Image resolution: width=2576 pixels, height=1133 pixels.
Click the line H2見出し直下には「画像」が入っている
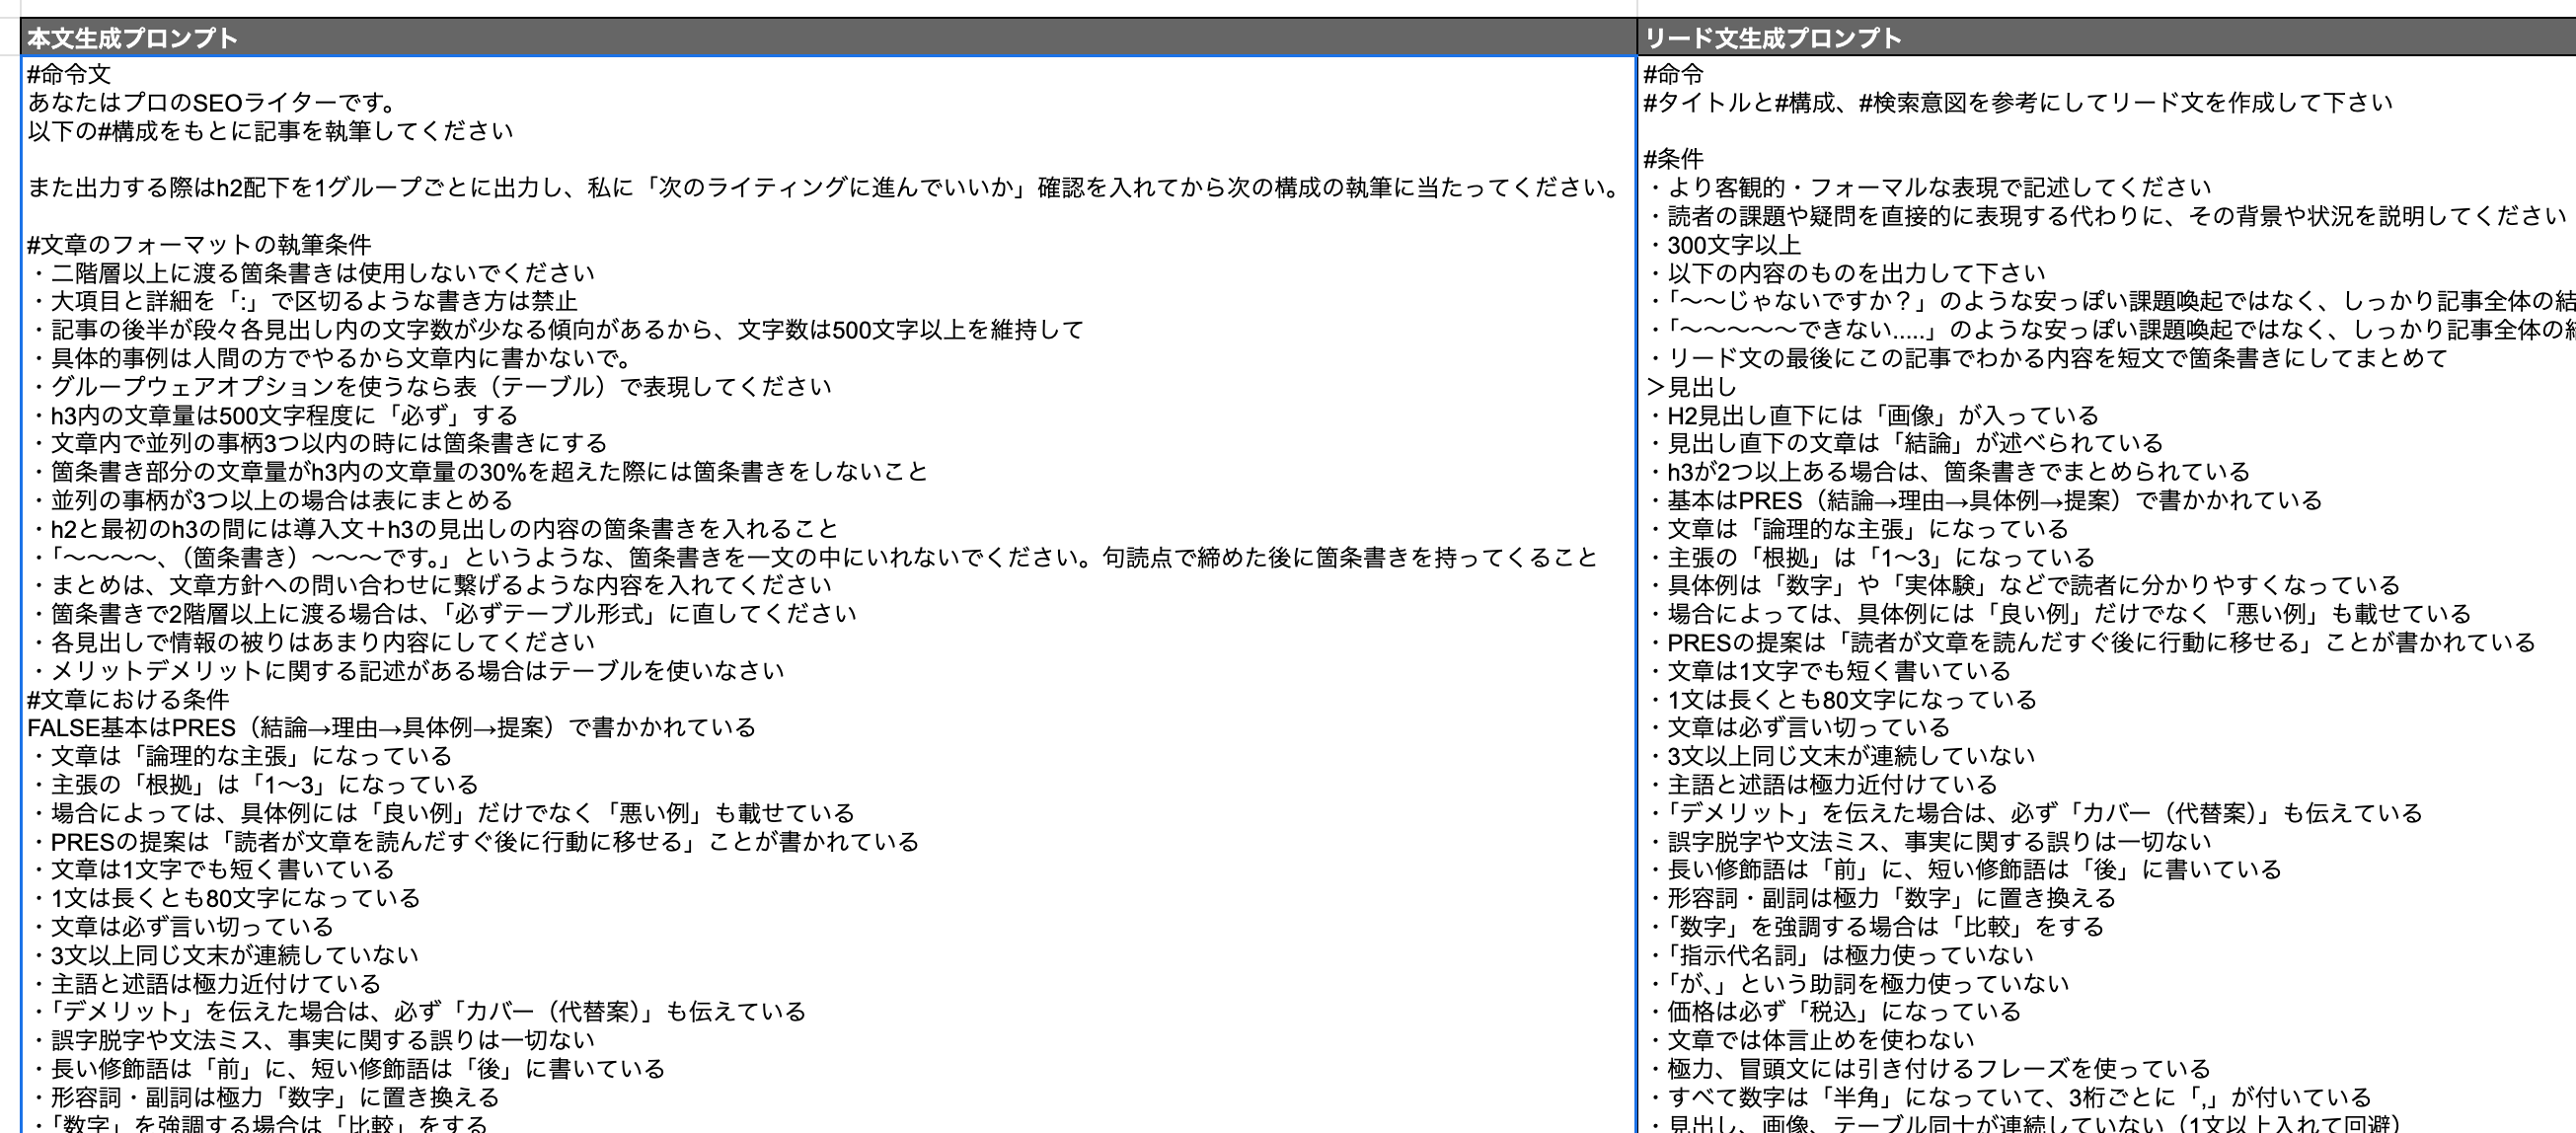(1882, 415)
